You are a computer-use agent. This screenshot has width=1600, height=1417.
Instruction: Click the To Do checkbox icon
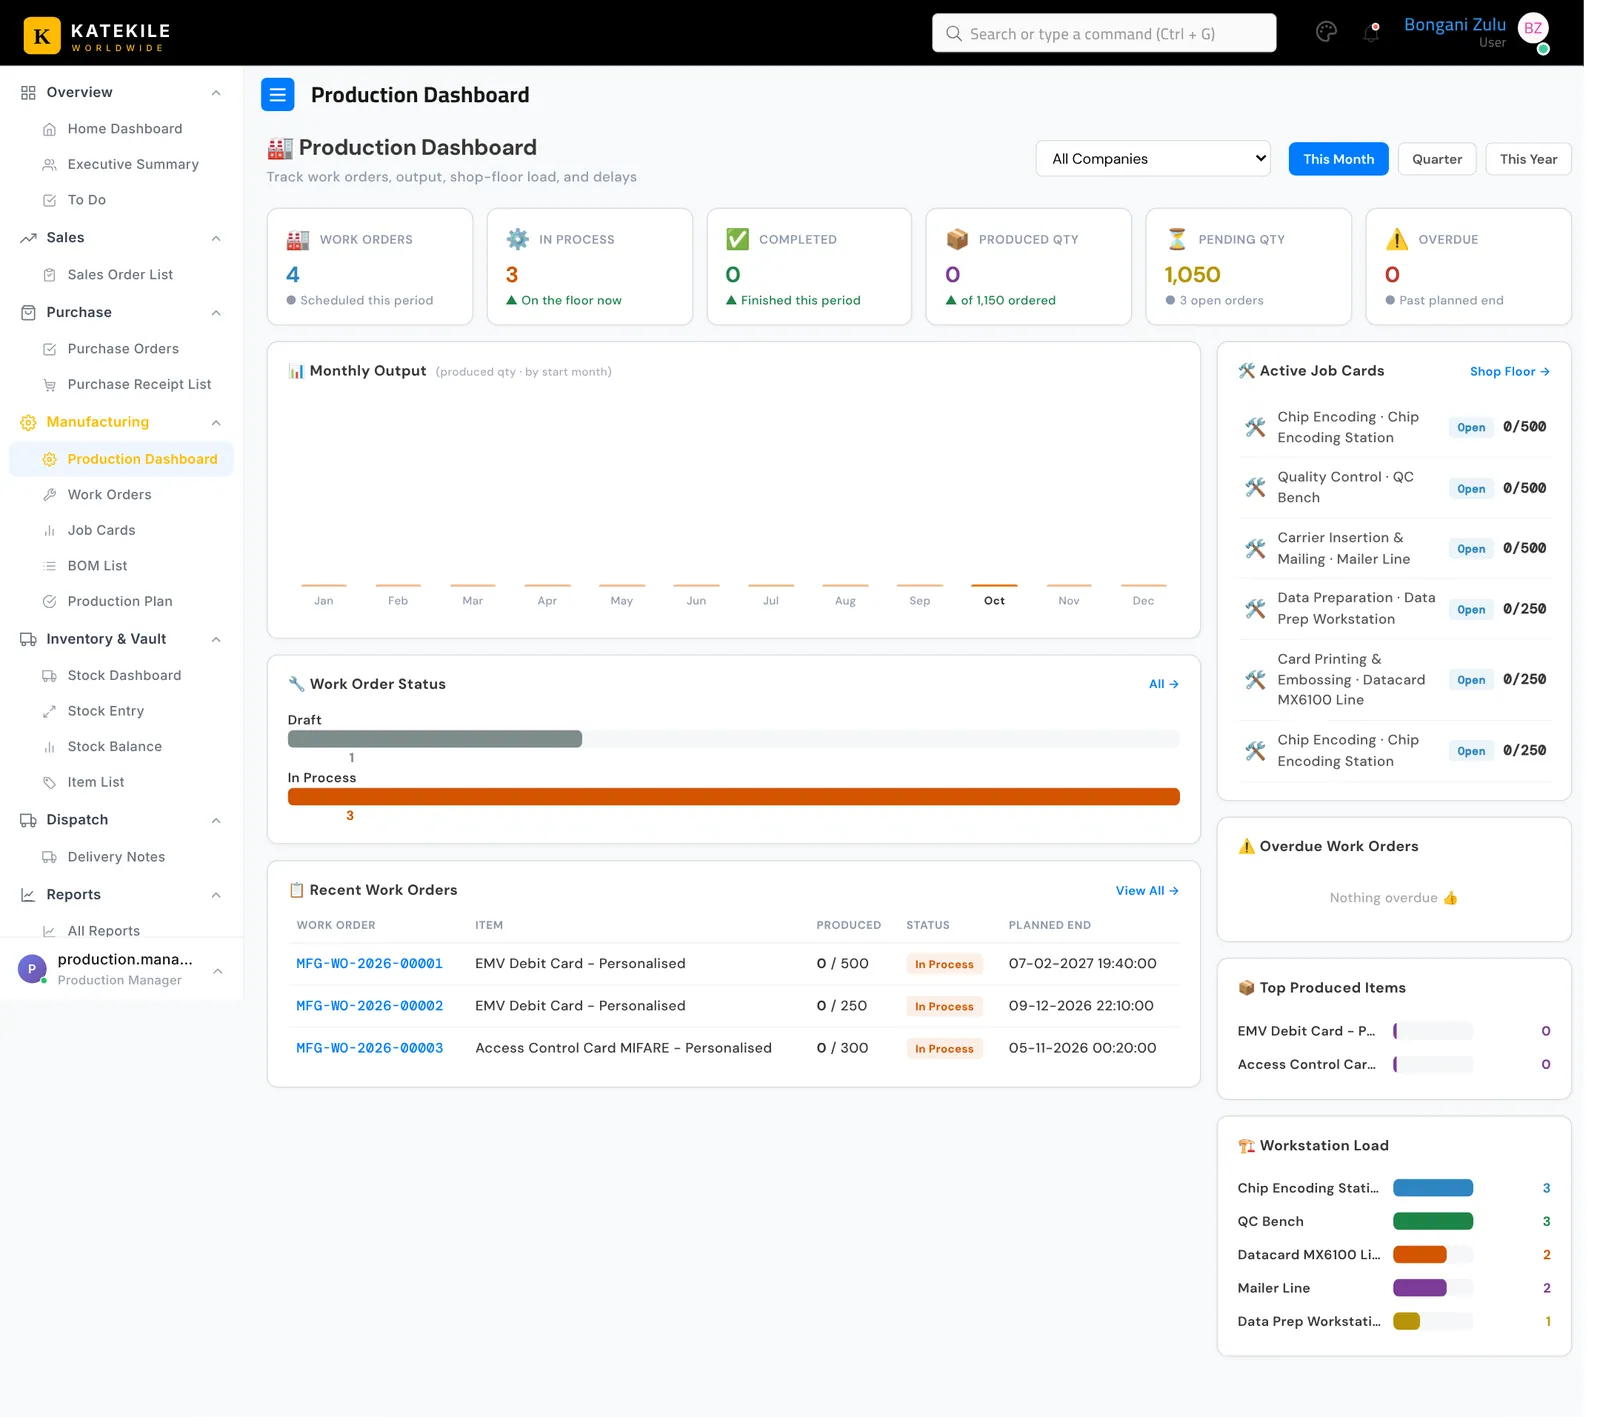pos(49,200)
